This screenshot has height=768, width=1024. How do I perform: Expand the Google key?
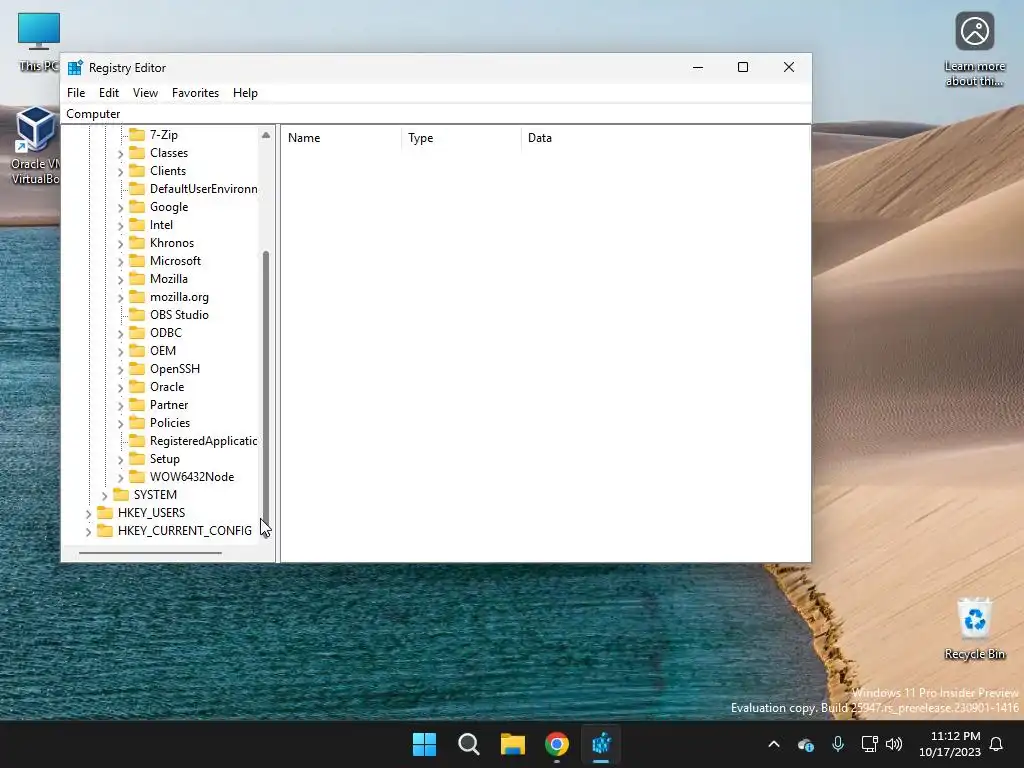click(x=120, y=208)
